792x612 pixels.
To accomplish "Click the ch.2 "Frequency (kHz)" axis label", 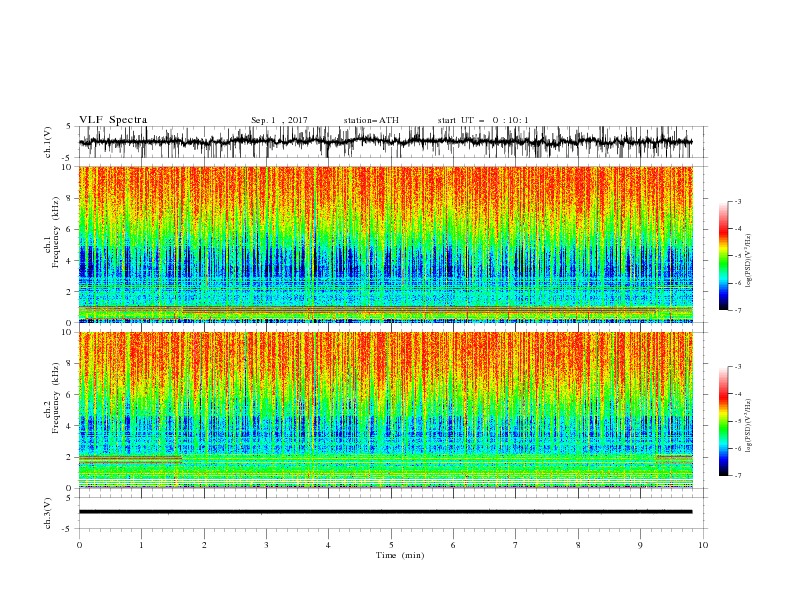I will tap(55, 397).
